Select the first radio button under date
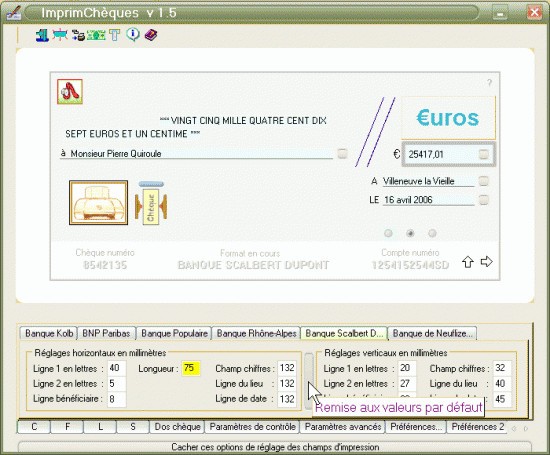The width and height of the screenshot is (550, 455). [x=388, y=233]
